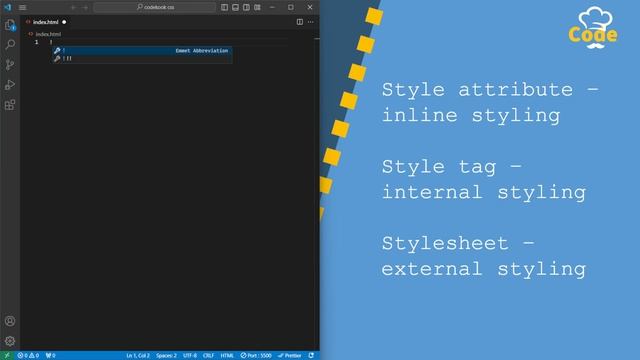Viewport: 640px width, 360px height.
Task: Toggle the secondary side bar layout icon
Action: pos(247,7)
